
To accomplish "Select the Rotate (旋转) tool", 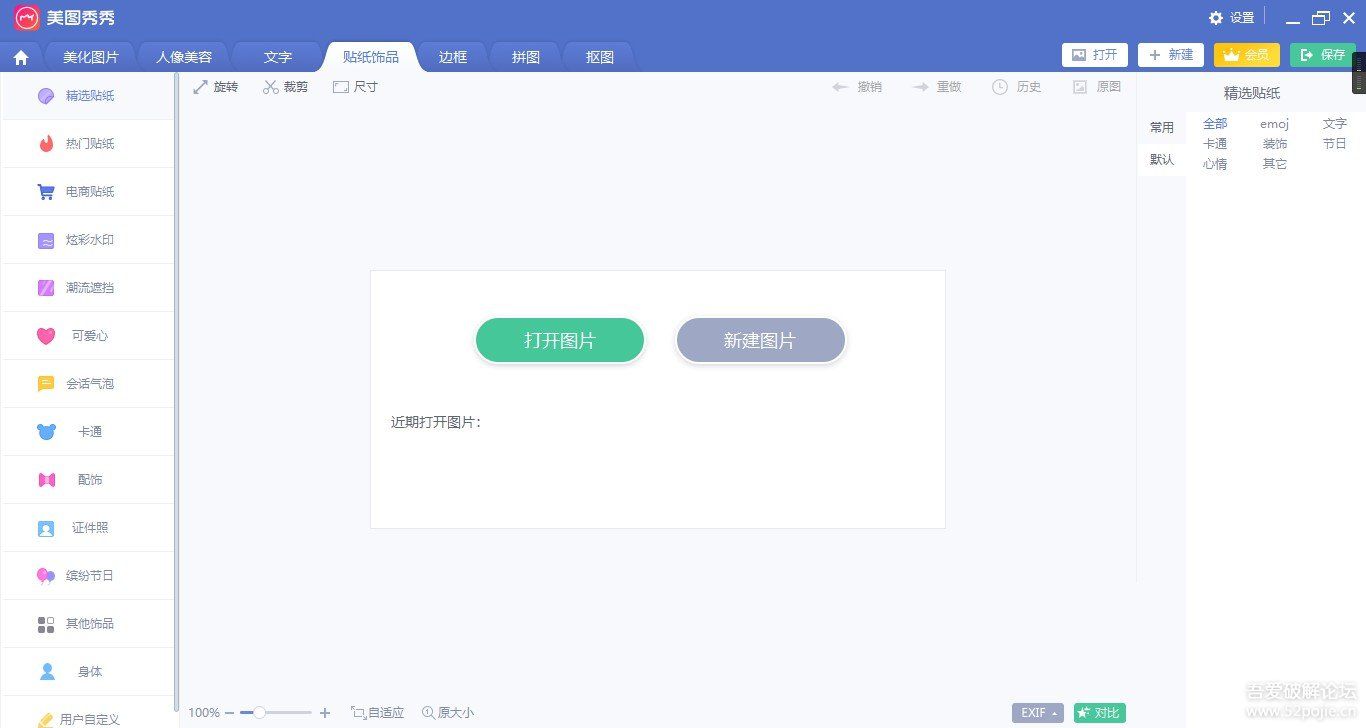I will click(x=215, y=87).
